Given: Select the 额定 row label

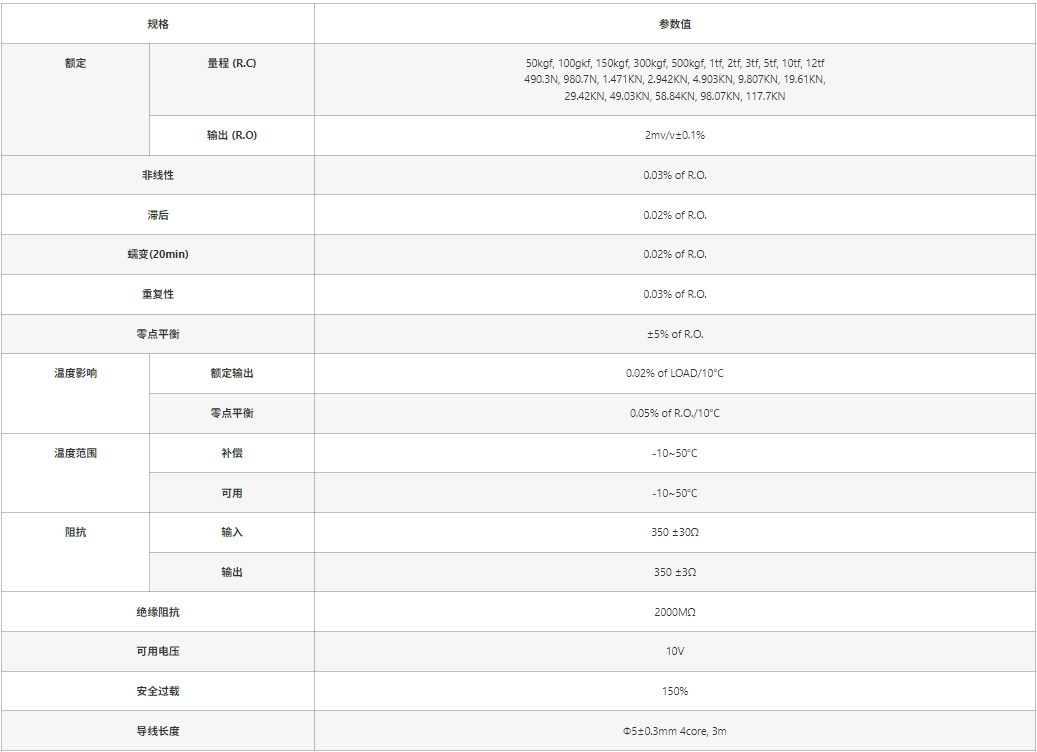Looking at the screenshot, I should pyautogui.click(x=76, y=63).
